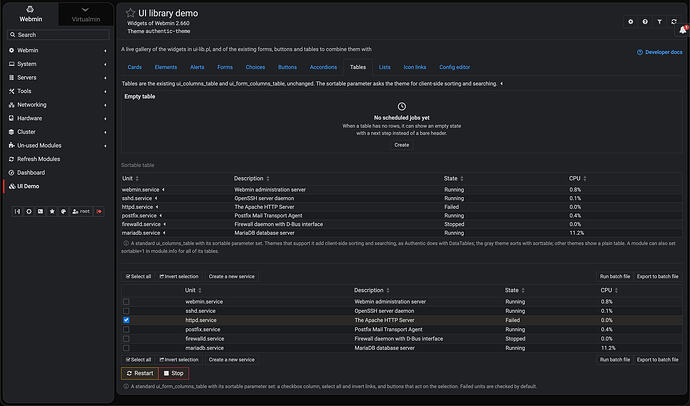Open favorites star in sidebar footer
Screen dimensions: 690x406
pos(52,212)
